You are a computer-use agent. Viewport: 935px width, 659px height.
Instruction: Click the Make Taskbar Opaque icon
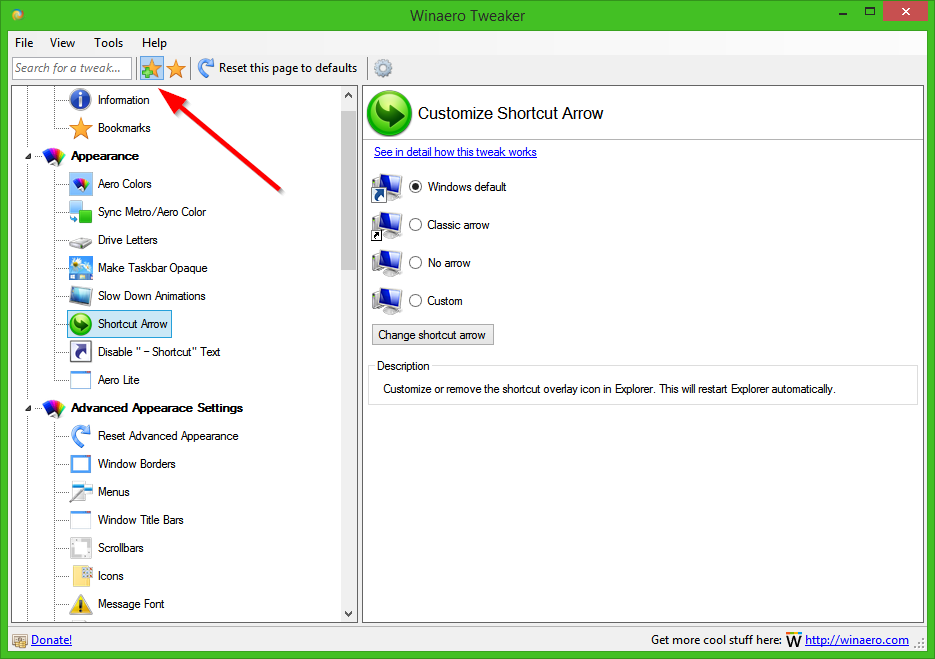pyautogui.click(x=81, y=268)
